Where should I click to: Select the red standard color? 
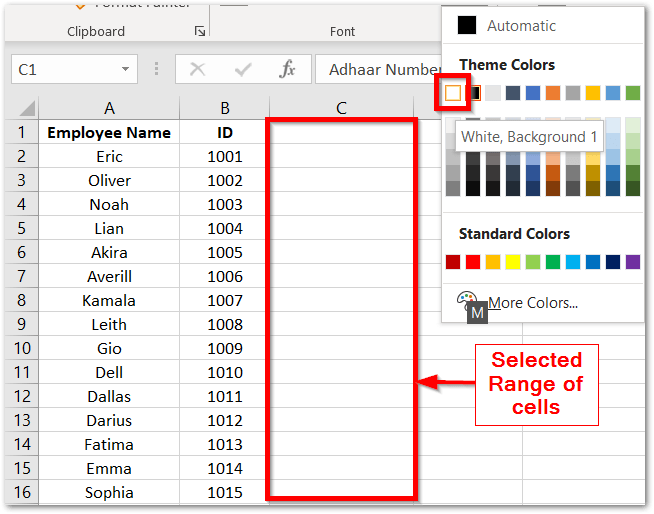[x=473, y=262]
